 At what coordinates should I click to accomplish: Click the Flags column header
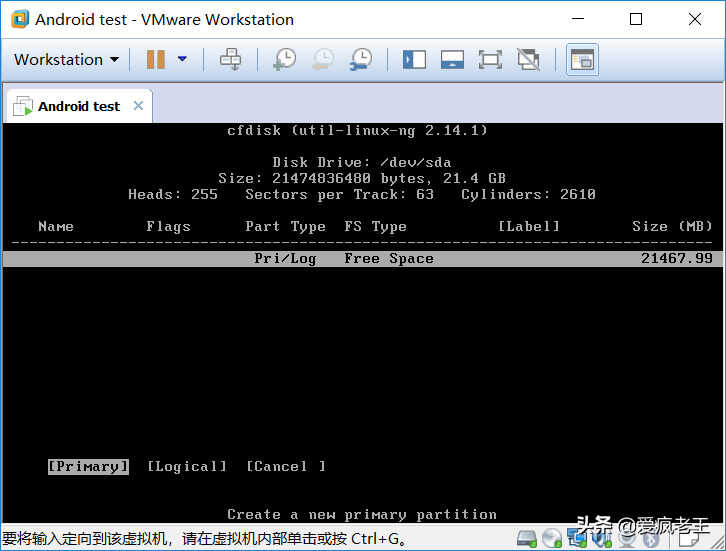pos(168,226)
